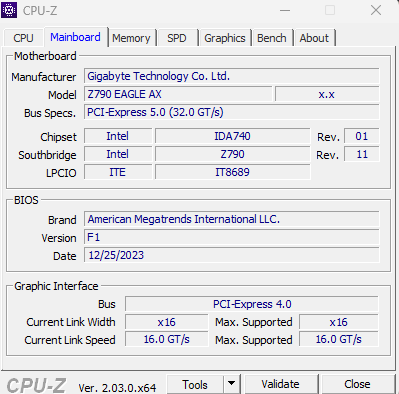Open the Bench tab
The width and height of the screenshot is (399, 394).
[x=272, y=38]
